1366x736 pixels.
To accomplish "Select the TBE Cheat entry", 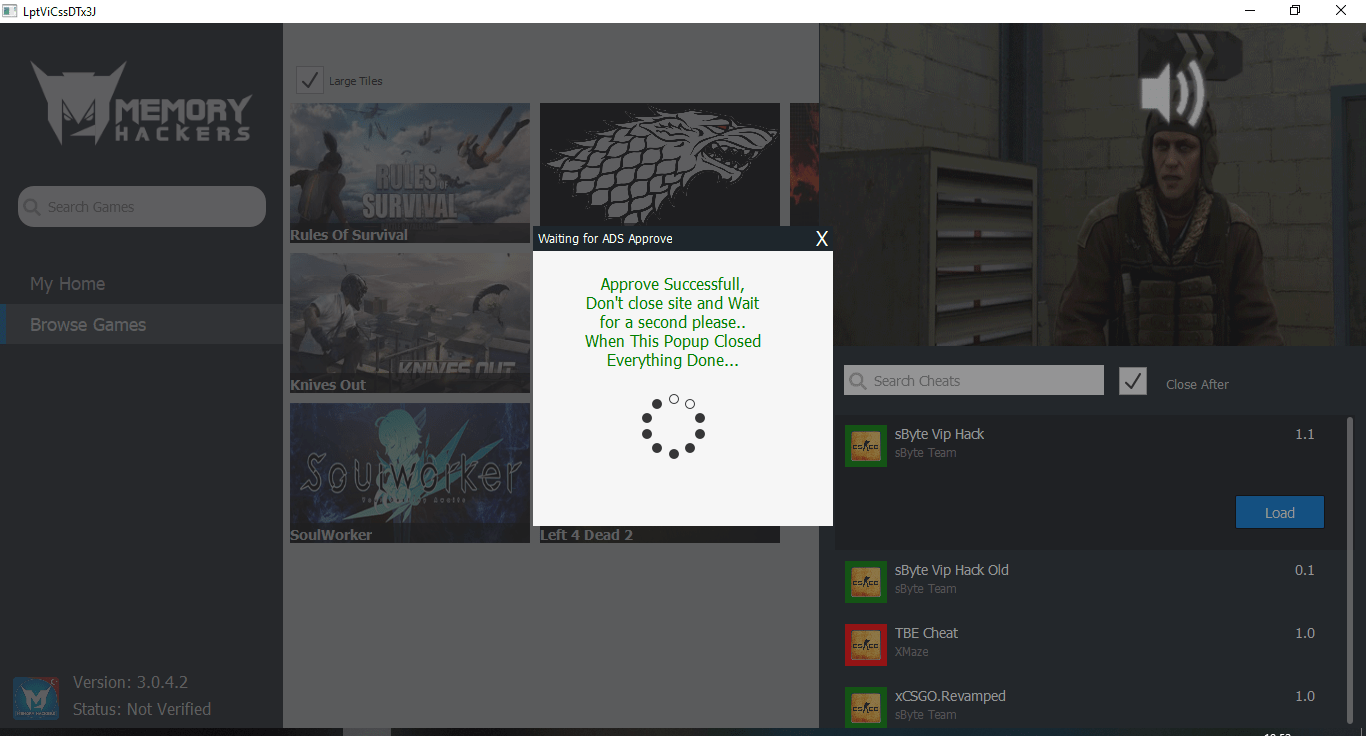I will (1090, 643).
